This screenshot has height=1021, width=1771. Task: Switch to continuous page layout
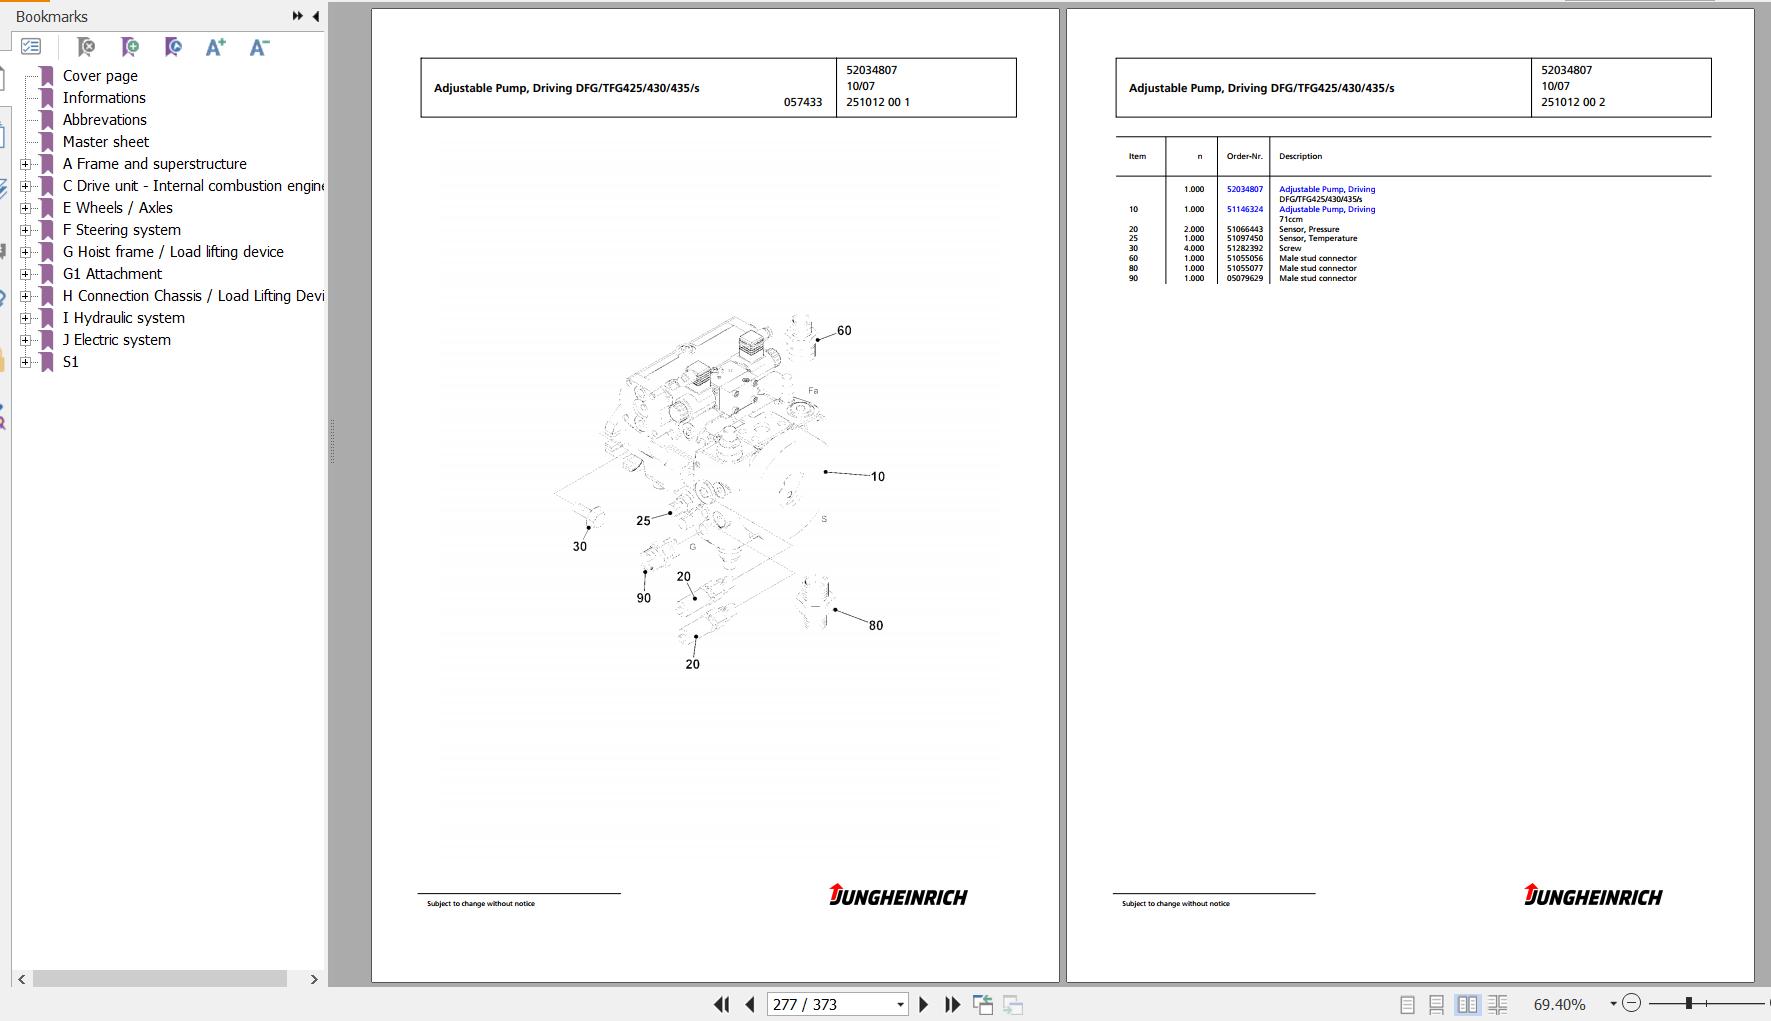[x=1436, y=1004]
